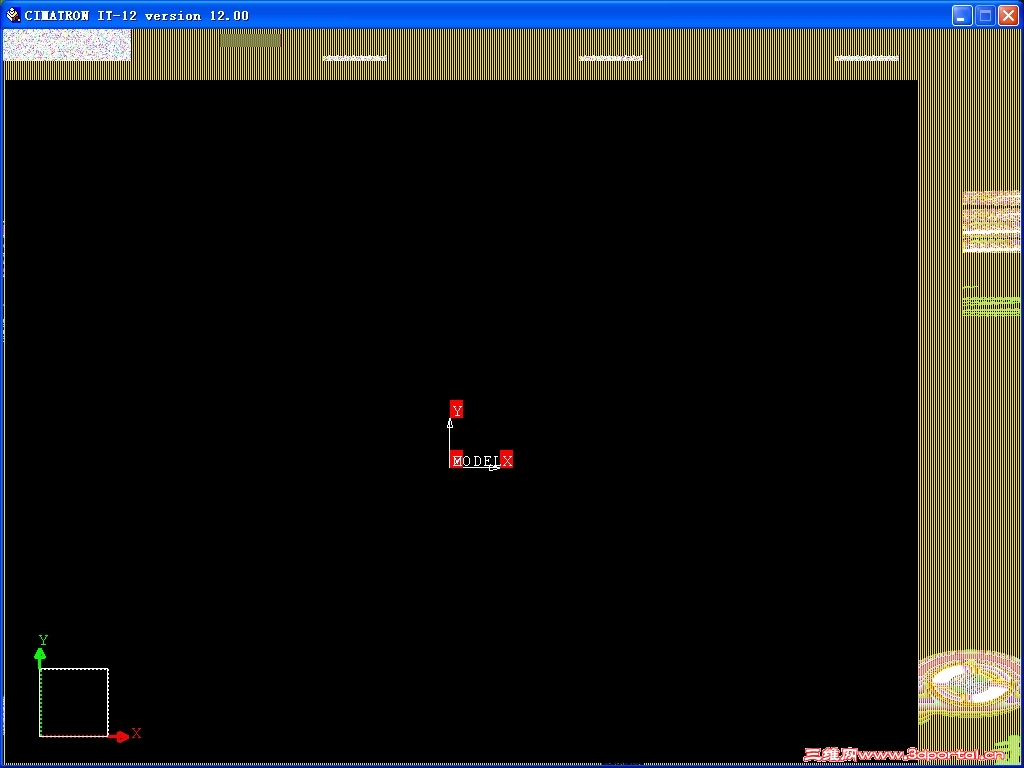Click the red Y axis label at model origin
This screenshot has height=768, width=1024.
coord(456,409)
